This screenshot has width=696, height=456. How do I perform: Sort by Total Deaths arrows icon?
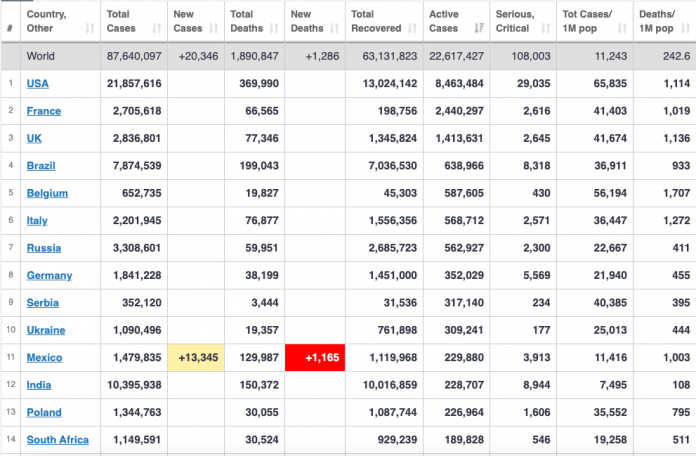click(274, 28)
